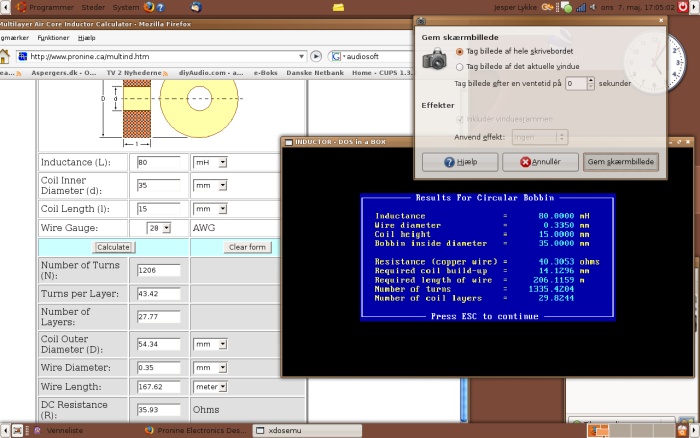The image size is (700, 438).
Task: Click the Clear form button
Action: point(247,247)
